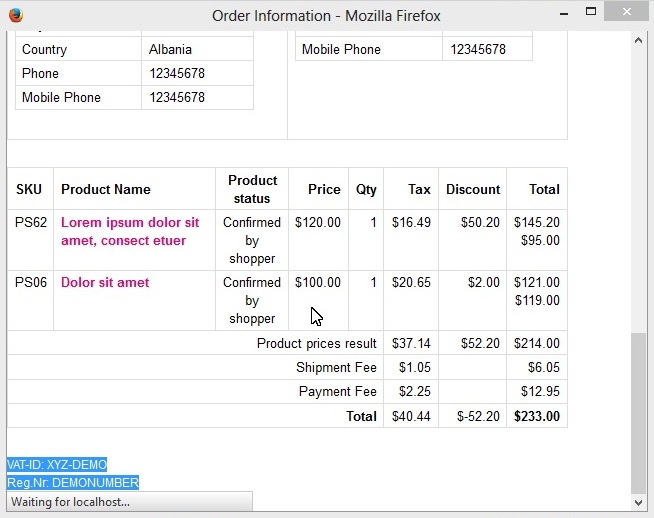Click the 'Discount' column header
Image resolution: width=654 pixels, height=518 pixels.
click(473, 189)
